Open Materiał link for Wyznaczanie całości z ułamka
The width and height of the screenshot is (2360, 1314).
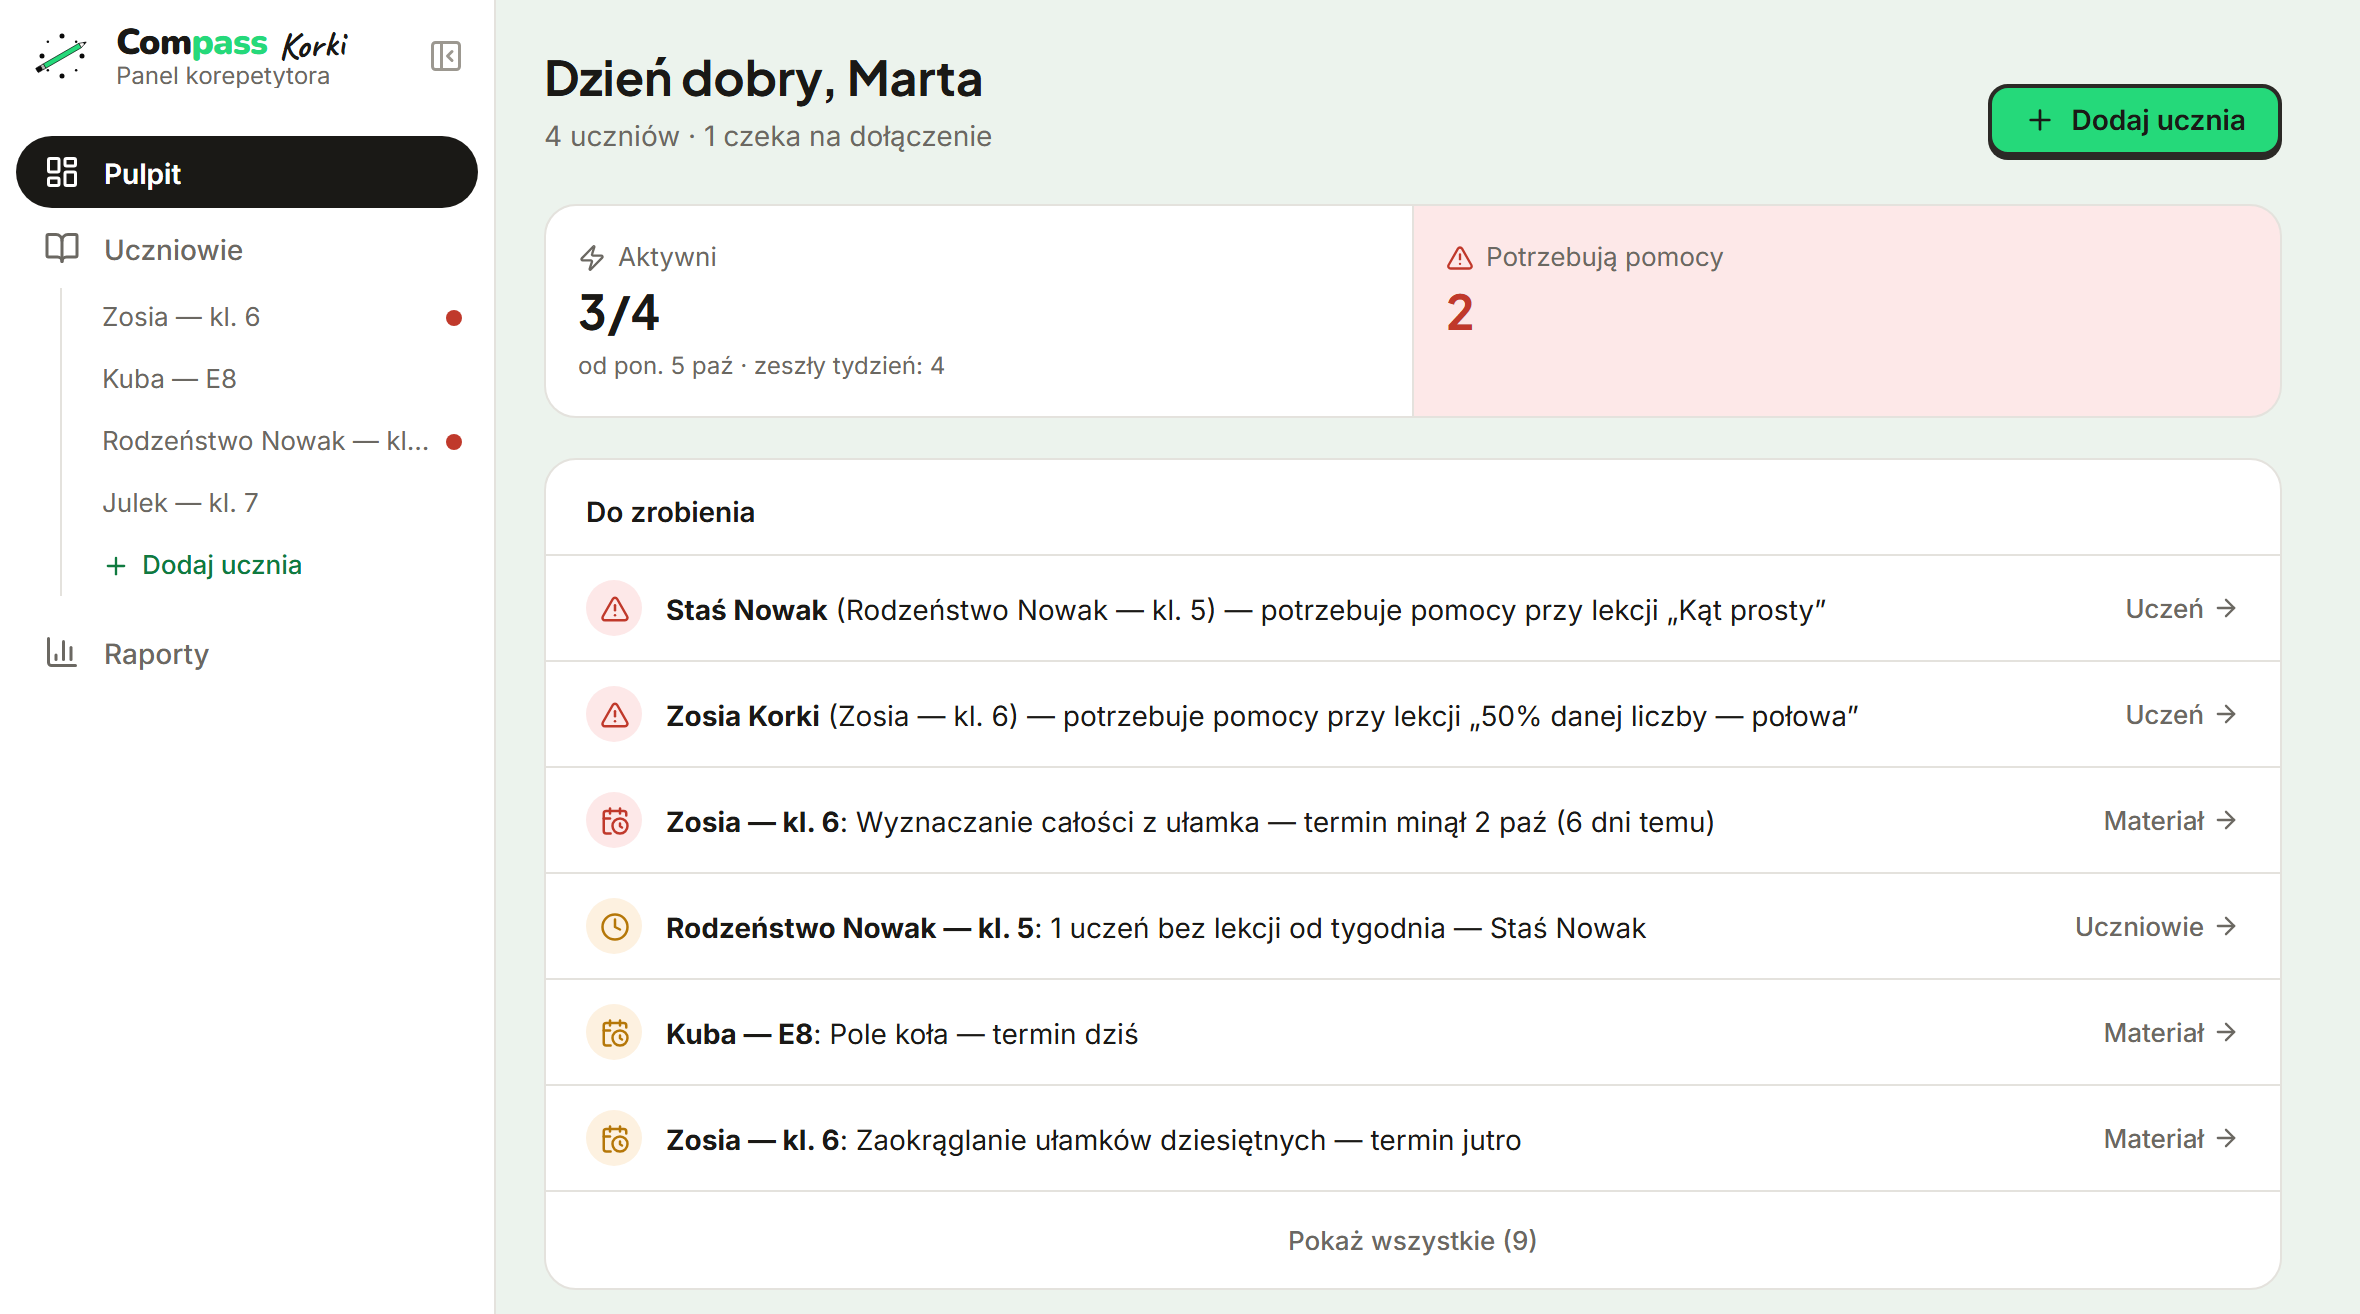point(2170,820)
